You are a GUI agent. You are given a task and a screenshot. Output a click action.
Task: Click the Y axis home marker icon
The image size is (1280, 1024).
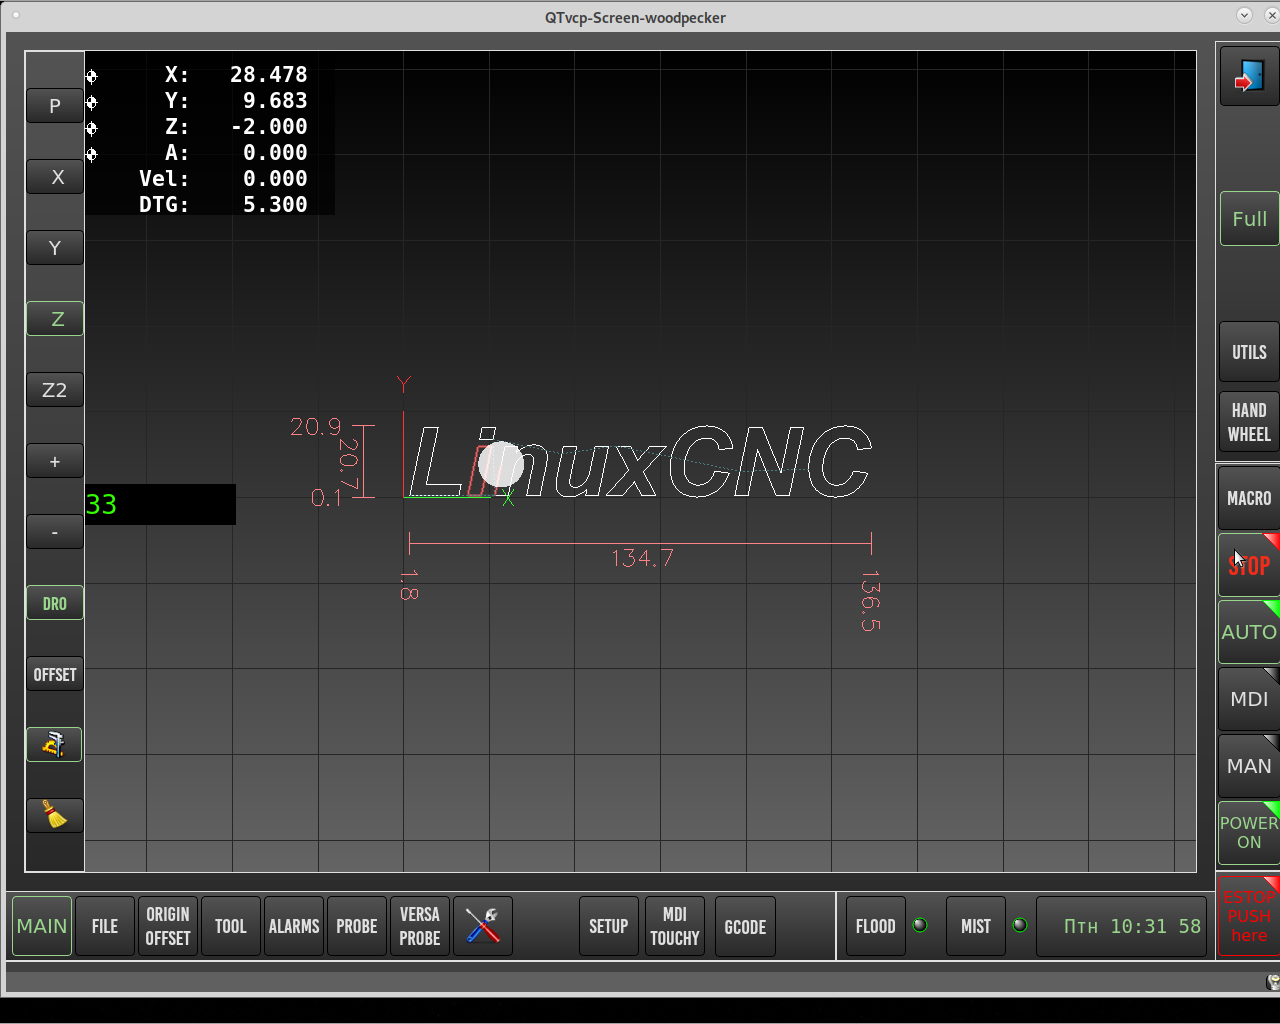pyautogui.click(x=92, y=102)
